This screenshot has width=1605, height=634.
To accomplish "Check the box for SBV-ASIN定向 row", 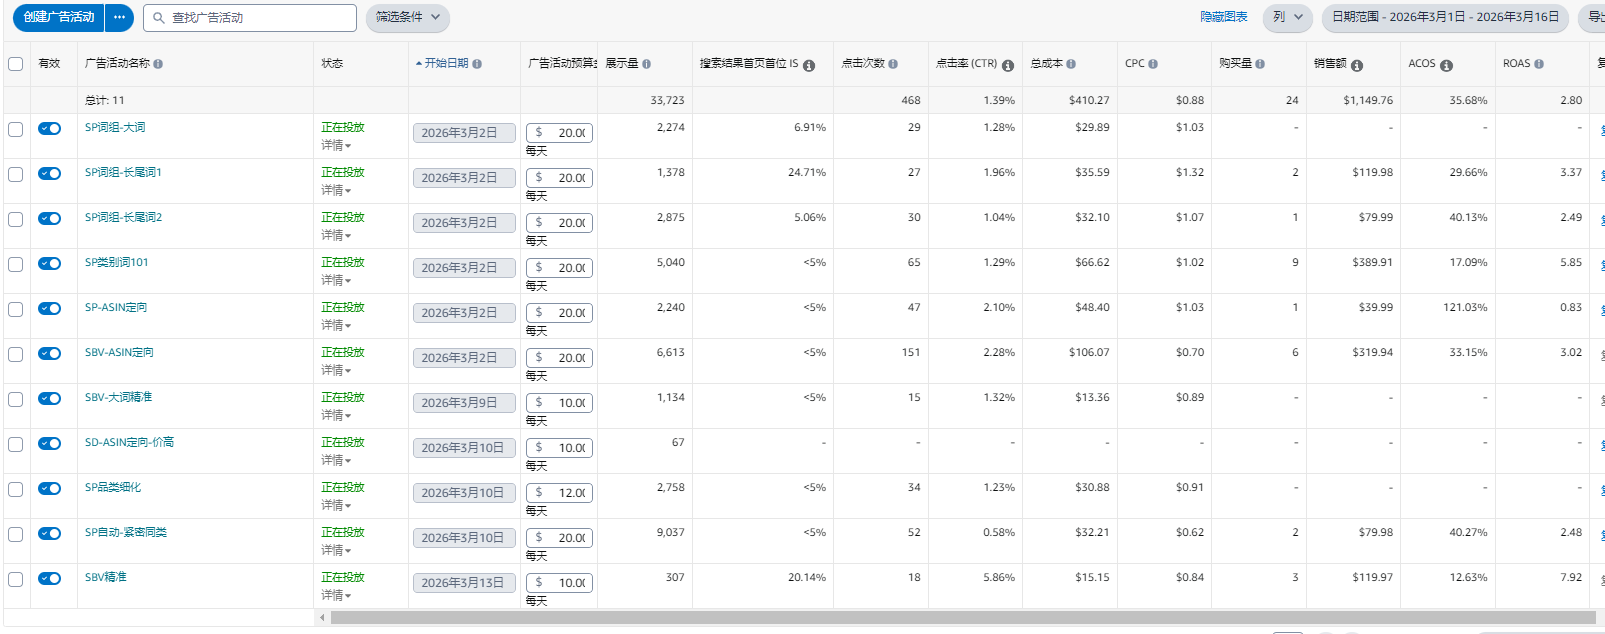I will [x=16, y=354].
